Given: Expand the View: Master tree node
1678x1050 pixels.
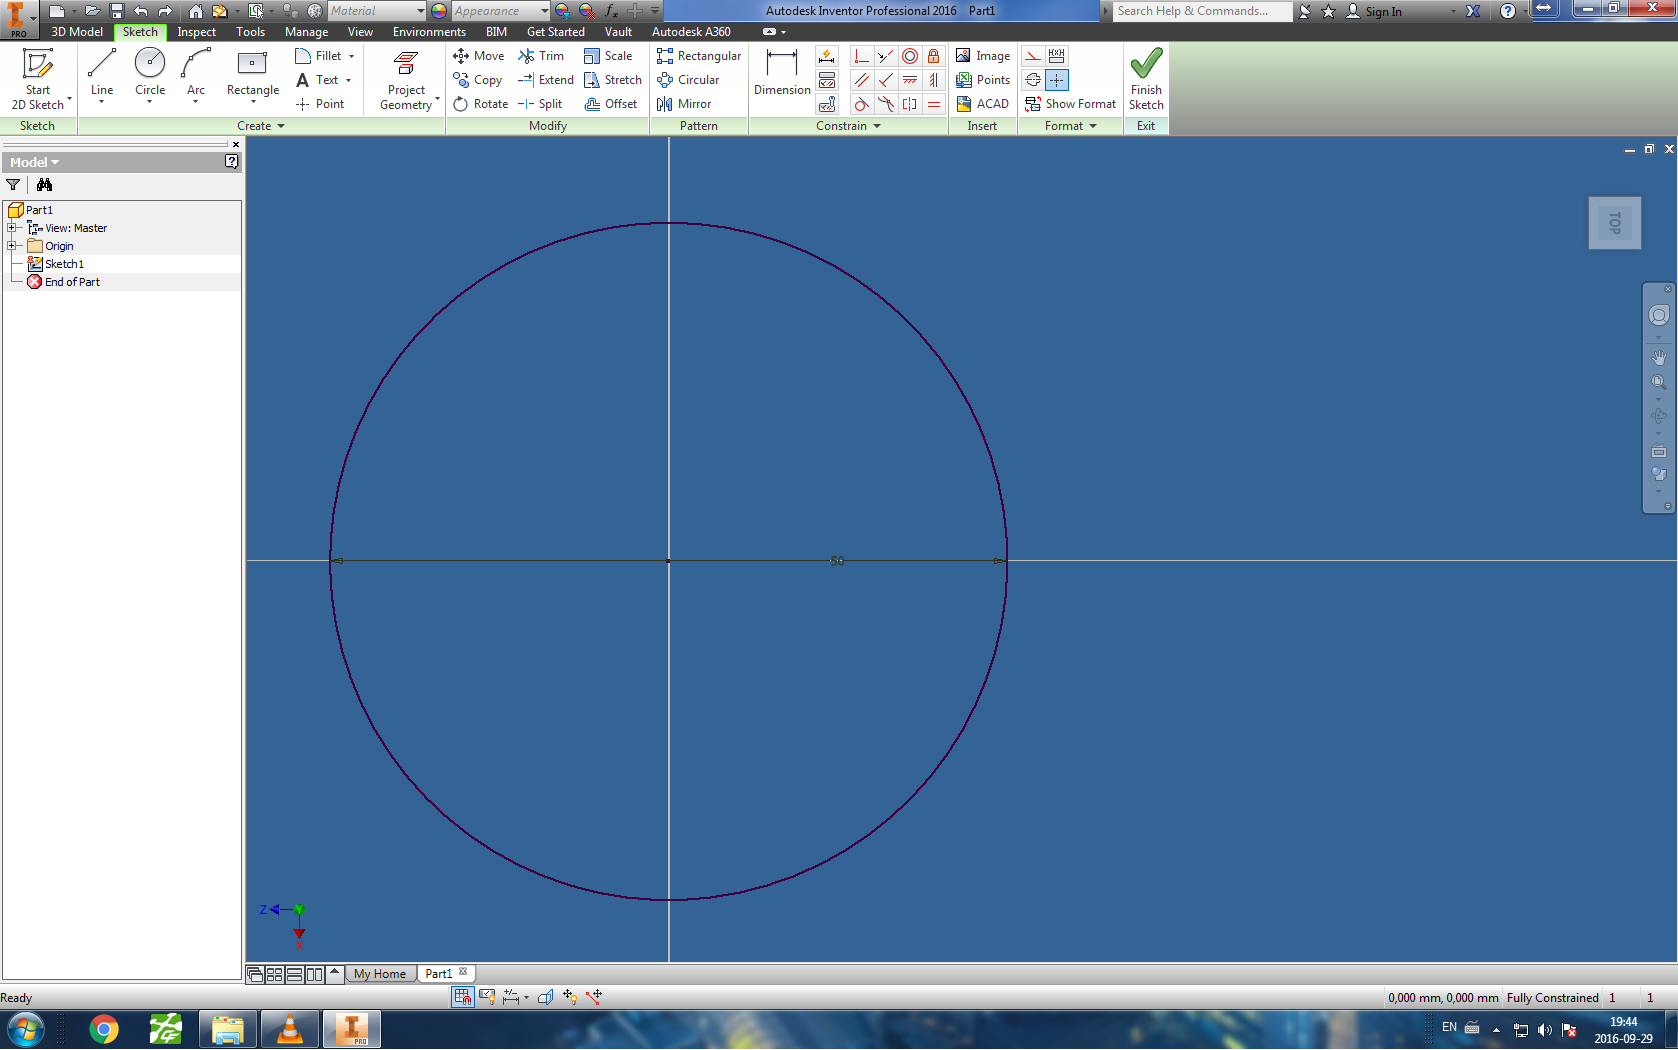Looking at the screenshot, I should coord(12,228).
